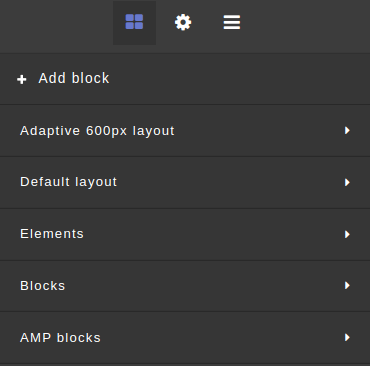Viewport: 370px width, 366px height.
Task: Click the plus icon beside Add block
Action: coord(22,79)
